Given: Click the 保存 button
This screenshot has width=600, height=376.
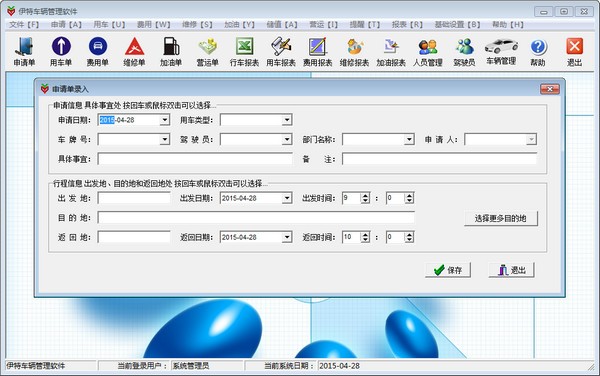Looking at the screenshot, I should pos(448,270).
